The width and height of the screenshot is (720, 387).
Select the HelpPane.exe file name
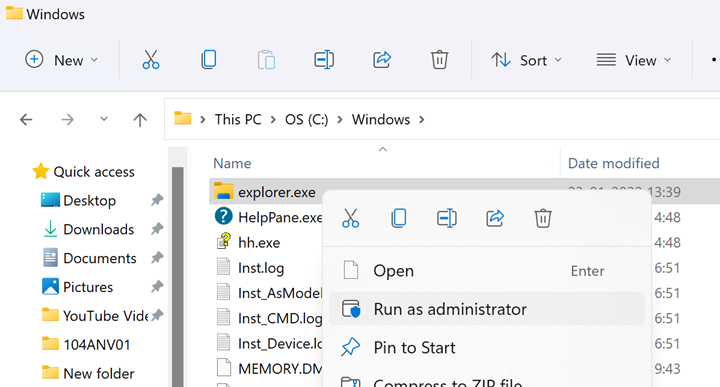pos(280,217)
